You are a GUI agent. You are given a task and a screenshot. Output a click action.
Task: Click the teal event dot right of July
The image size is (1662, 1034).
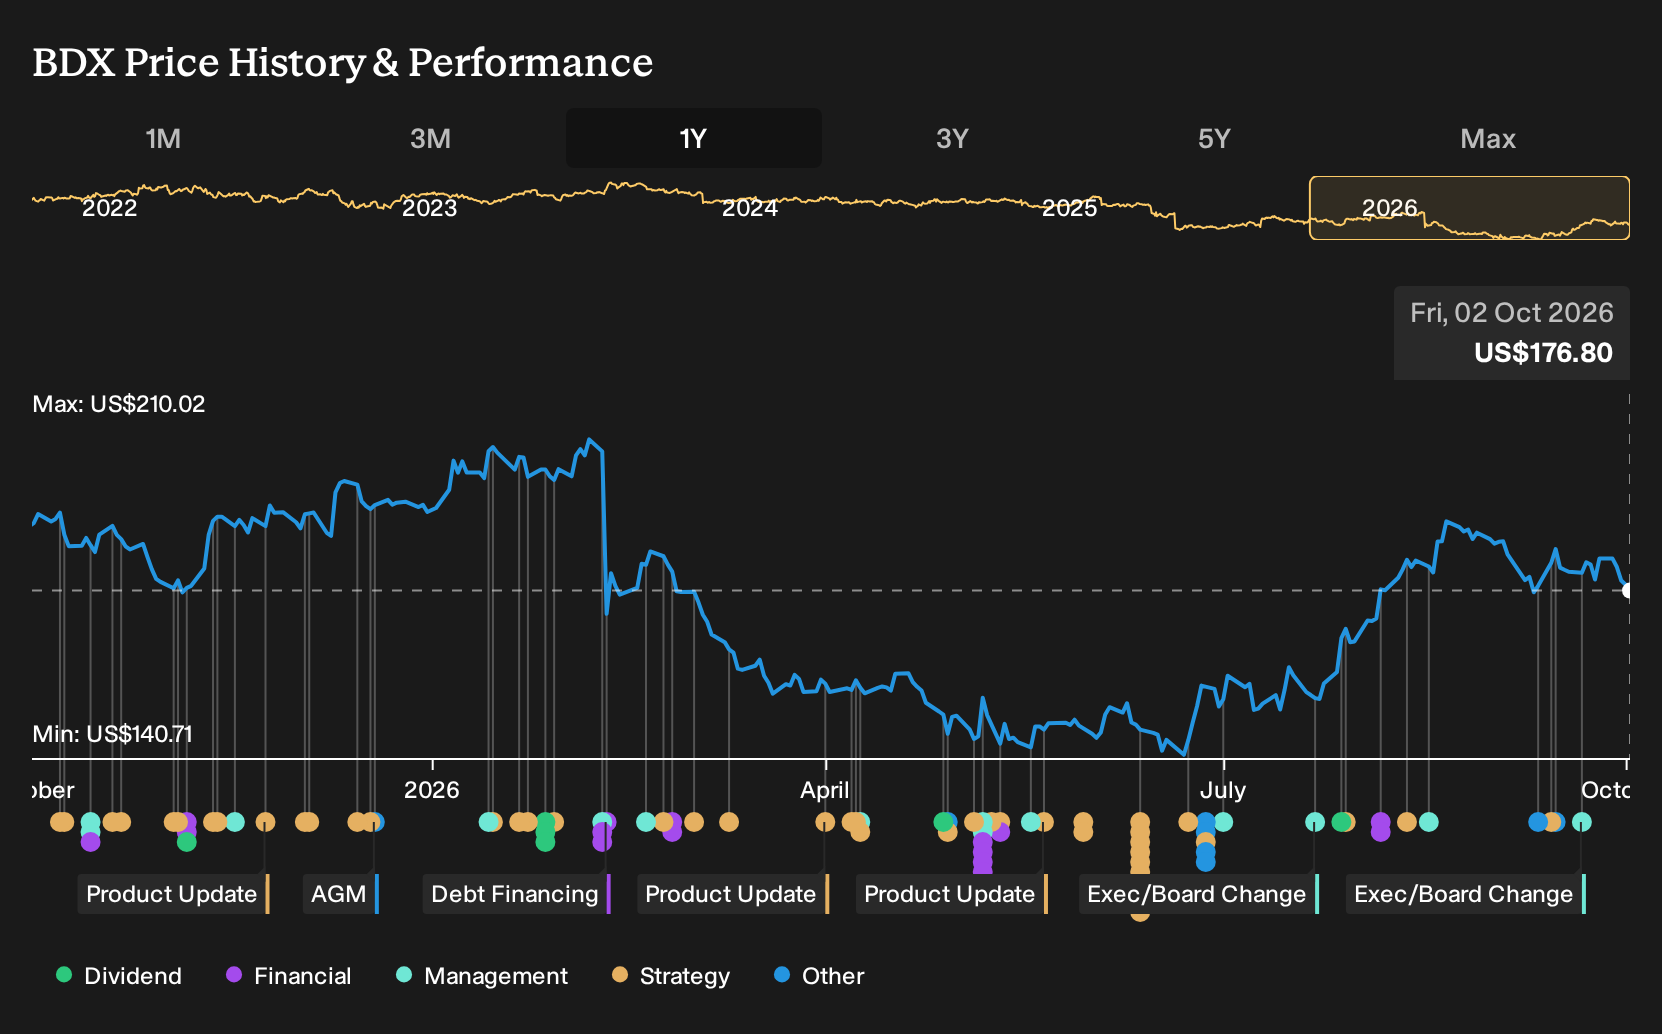(x=1223, y=822)
